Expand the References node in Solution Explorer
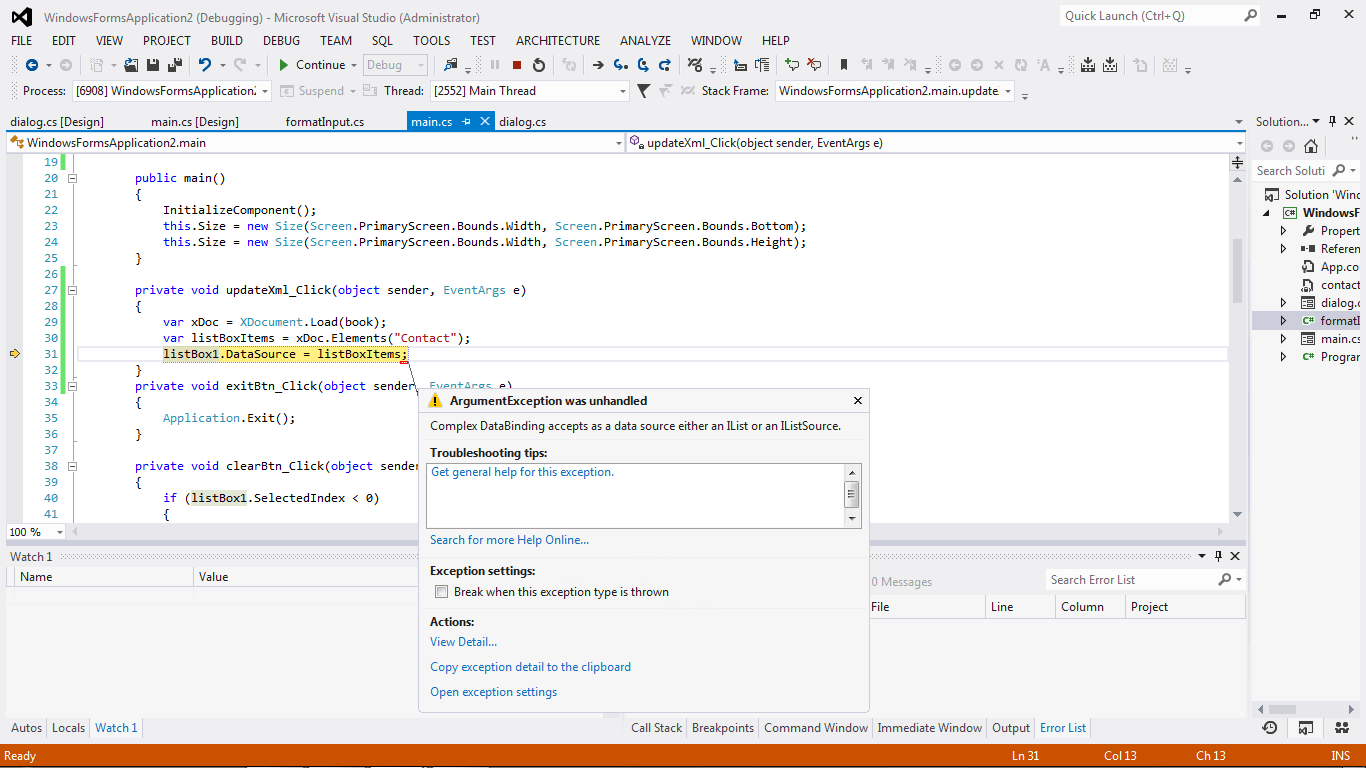This screenshot has height=768, width=1366. 1284,249
